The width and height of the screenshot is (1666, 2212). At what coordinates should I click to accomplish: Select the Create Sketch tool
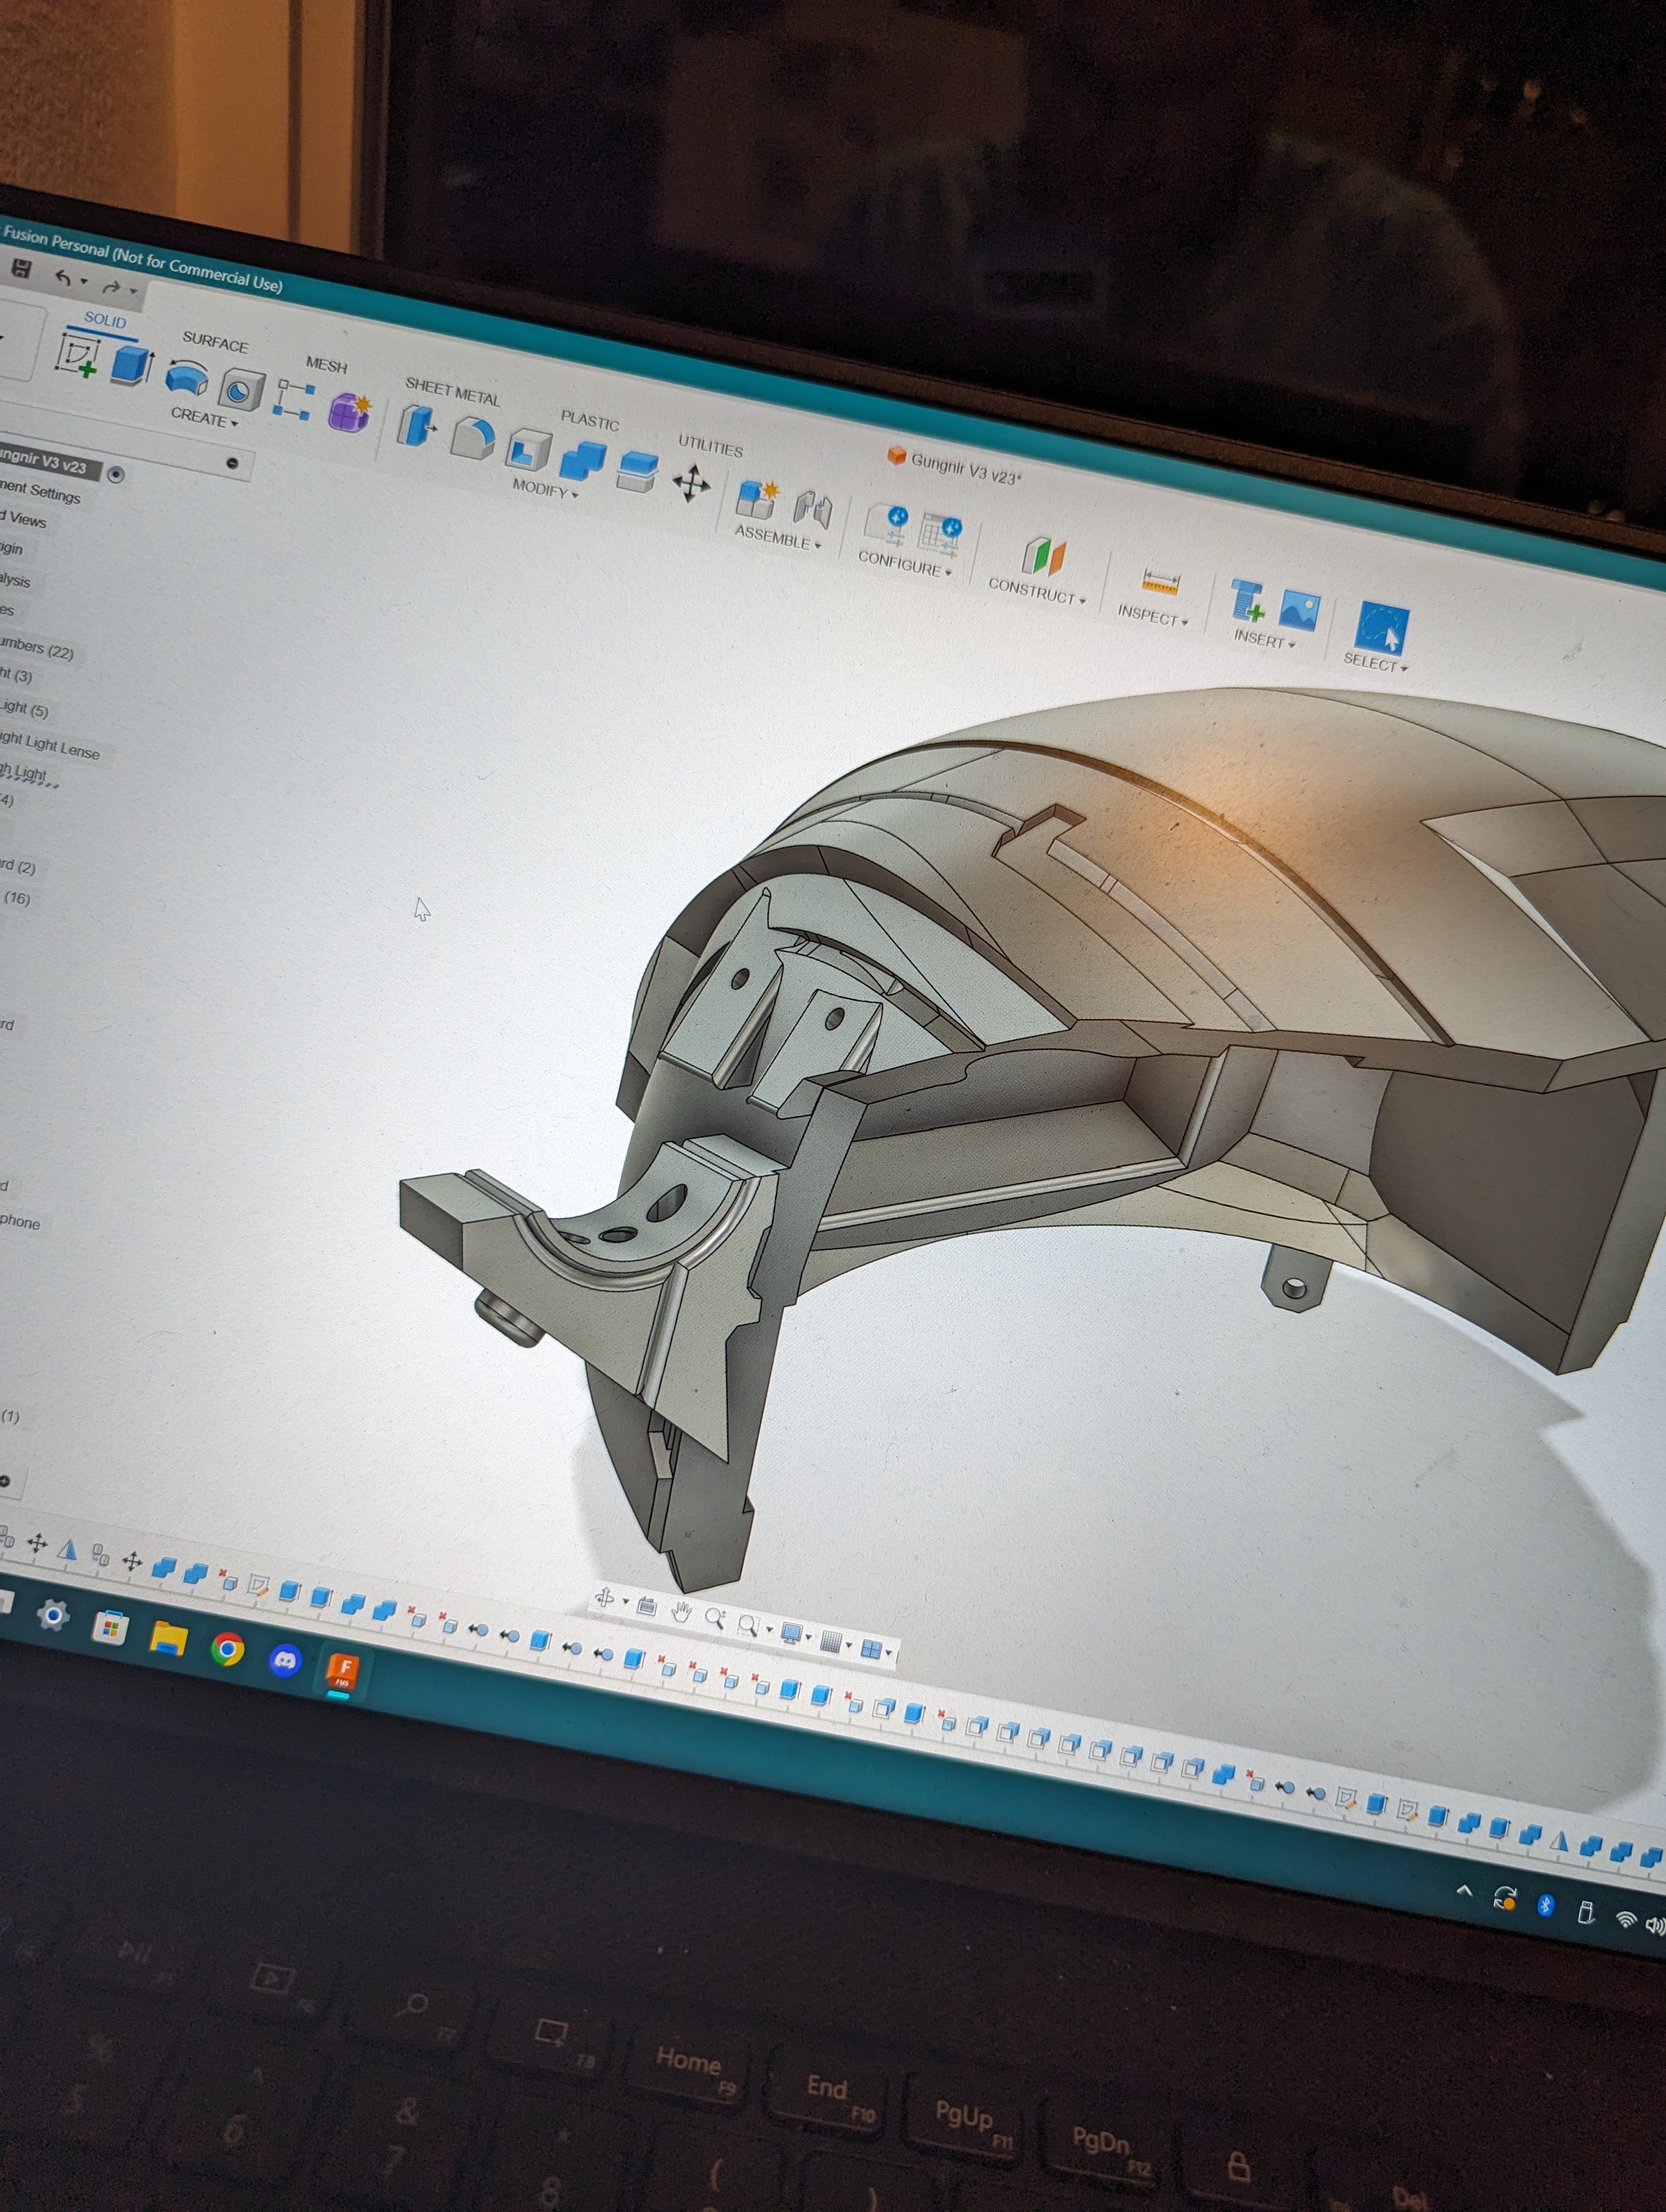pyautogui.click(x=78, y=355)
